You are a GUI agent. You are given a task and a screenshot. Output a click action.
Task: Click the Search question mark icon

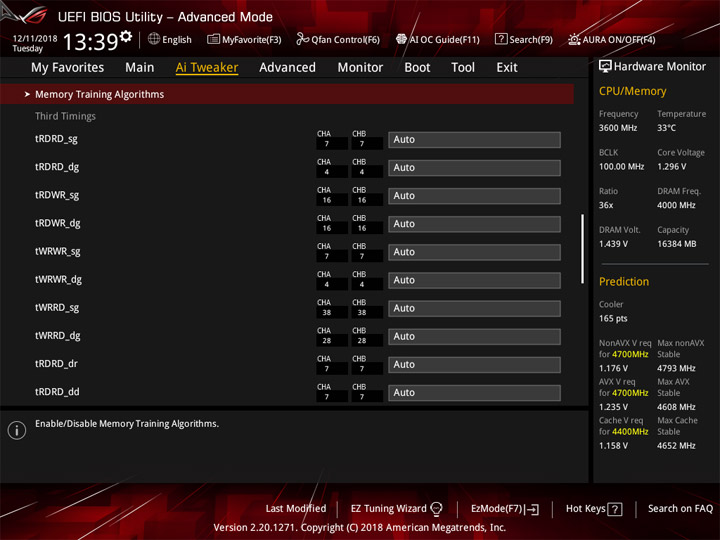pyautogui.click(x=501, y=39)
